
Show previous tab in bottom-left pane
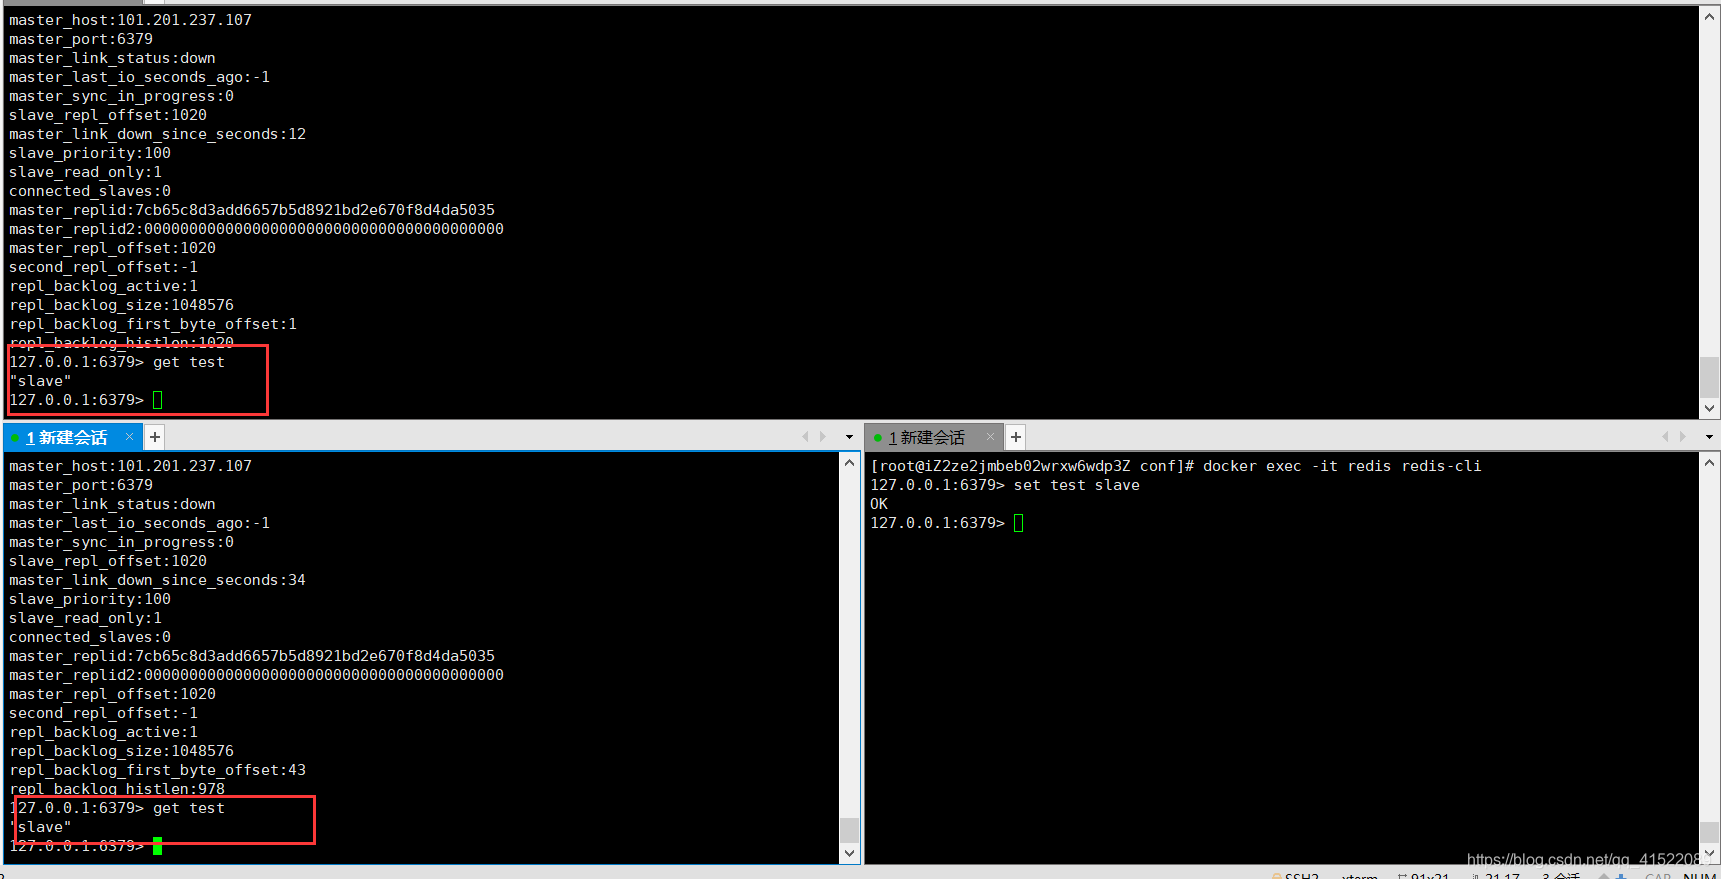click(805, 437)
